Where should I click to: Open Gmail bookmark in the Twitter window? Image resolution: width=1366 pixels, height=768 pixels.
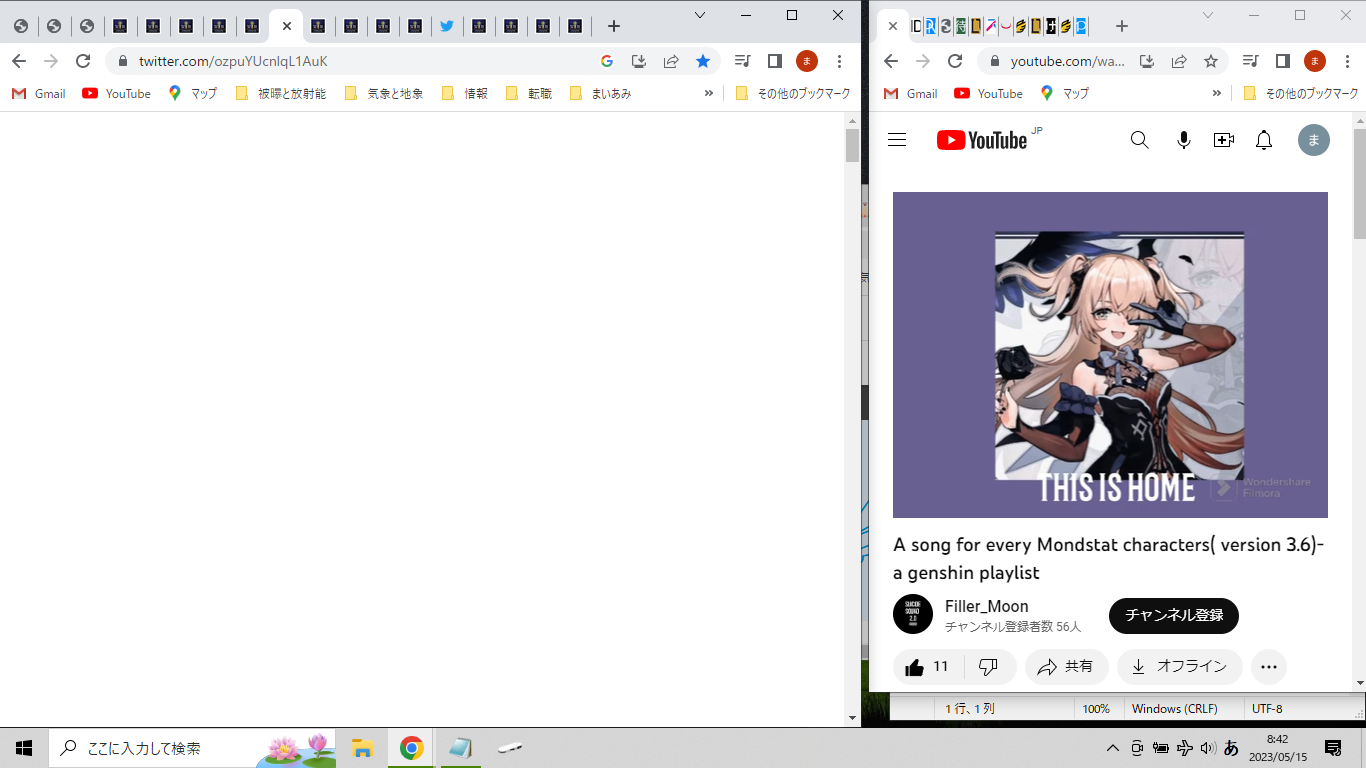[x=38, y=93]
